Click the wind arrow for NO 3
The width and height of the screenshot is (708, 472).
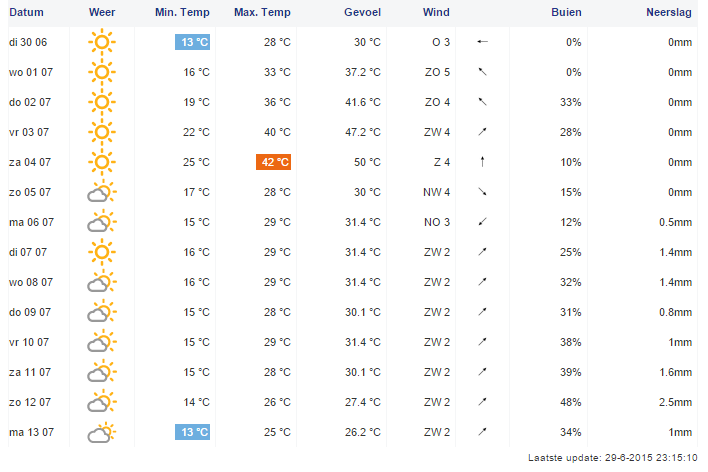coord(482,222)
